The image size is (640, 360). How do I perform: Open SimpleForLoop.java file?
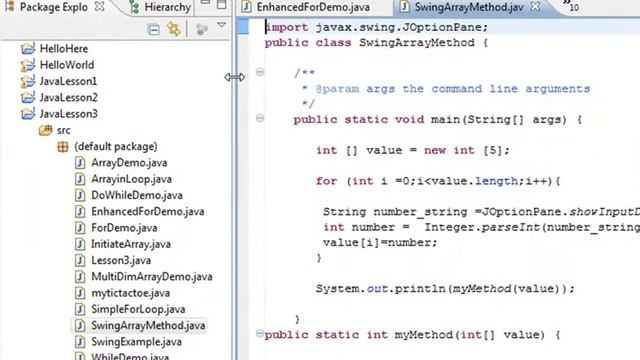pyautogui.click(x=138, y=310)
